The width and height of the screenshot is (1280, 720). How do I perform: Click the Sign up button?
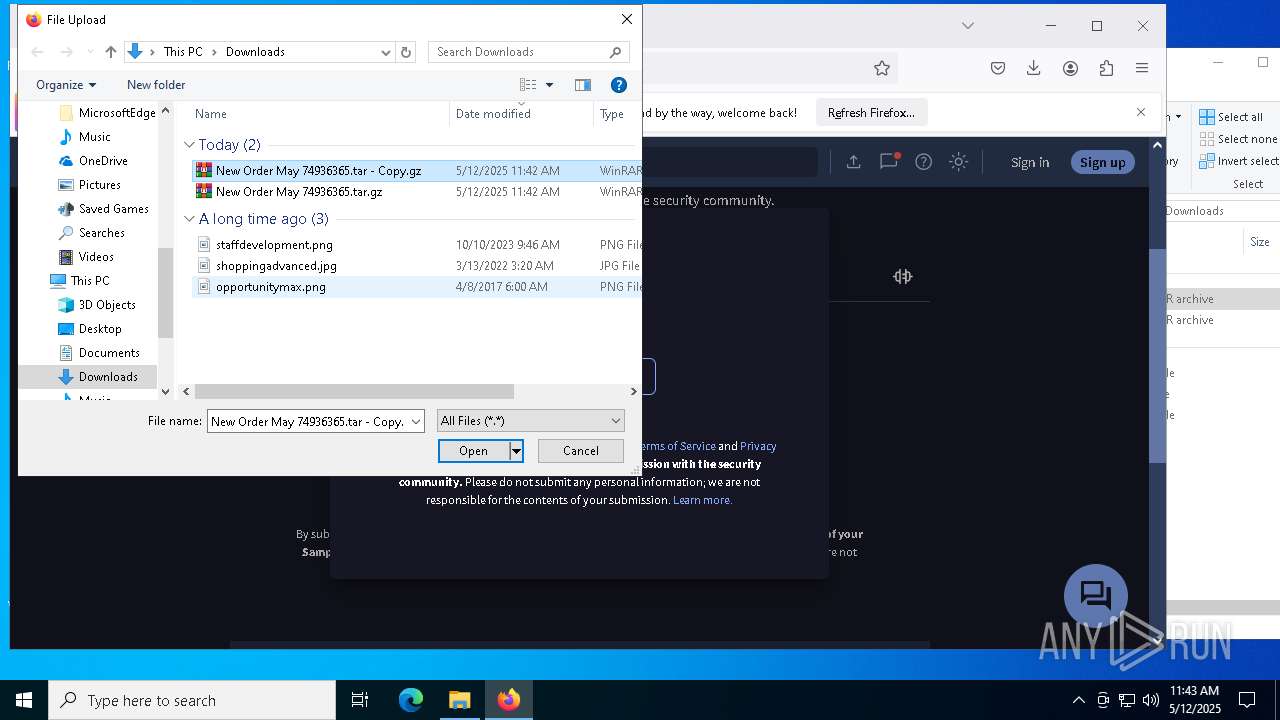point(1103,162)
